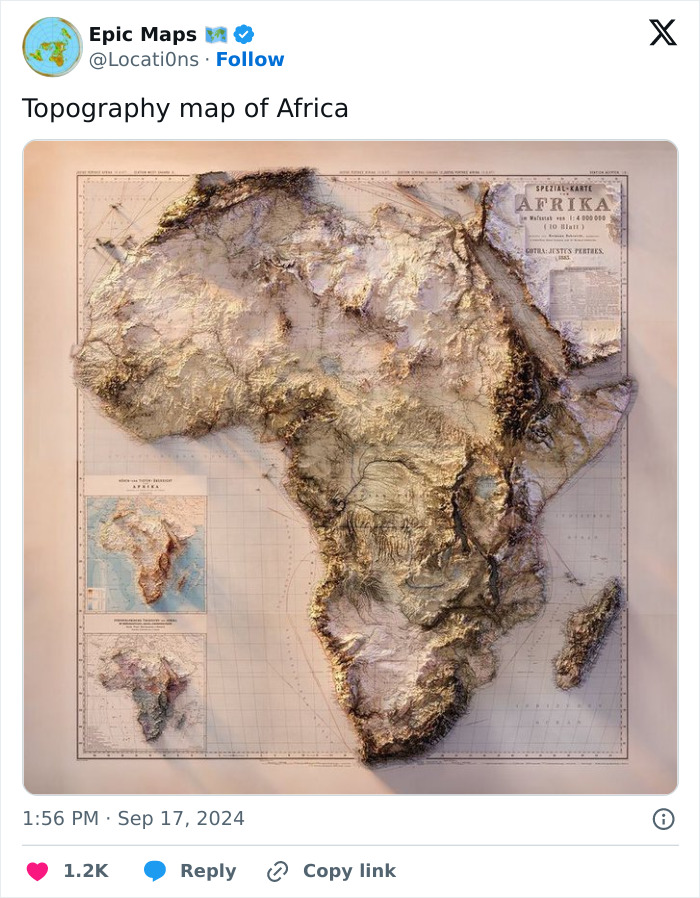Click the Follow link

coord(250,59)
